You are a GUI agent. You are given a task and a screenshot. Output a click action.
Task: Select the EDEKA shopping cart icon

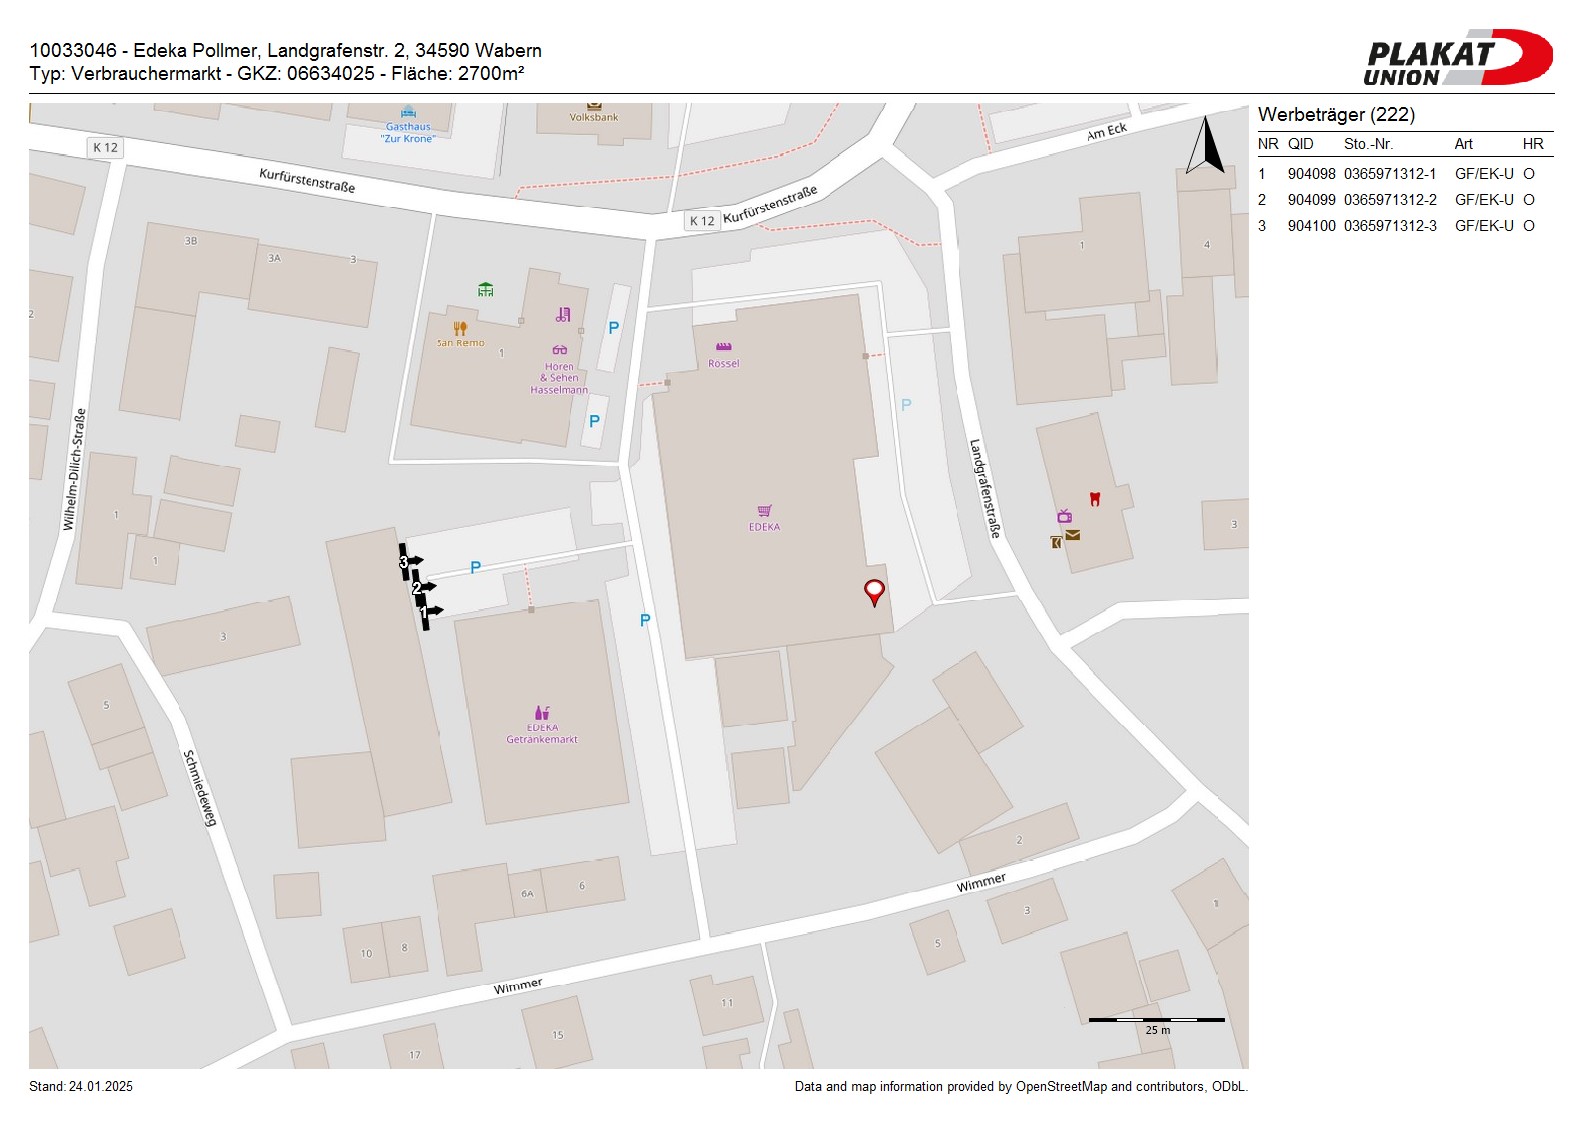pos(764,511)
